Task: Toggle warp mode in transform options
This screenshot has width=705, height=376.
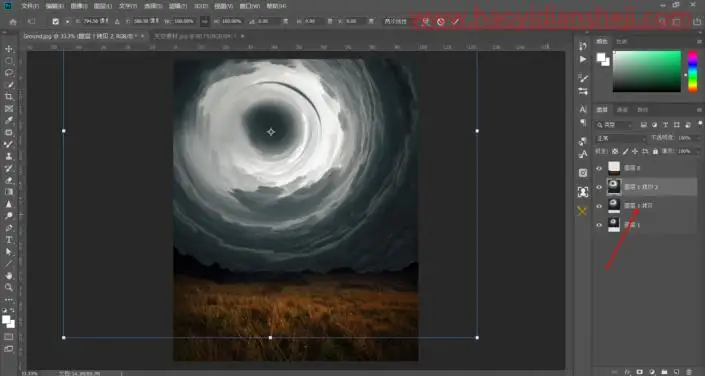Action: coord(425,21)
